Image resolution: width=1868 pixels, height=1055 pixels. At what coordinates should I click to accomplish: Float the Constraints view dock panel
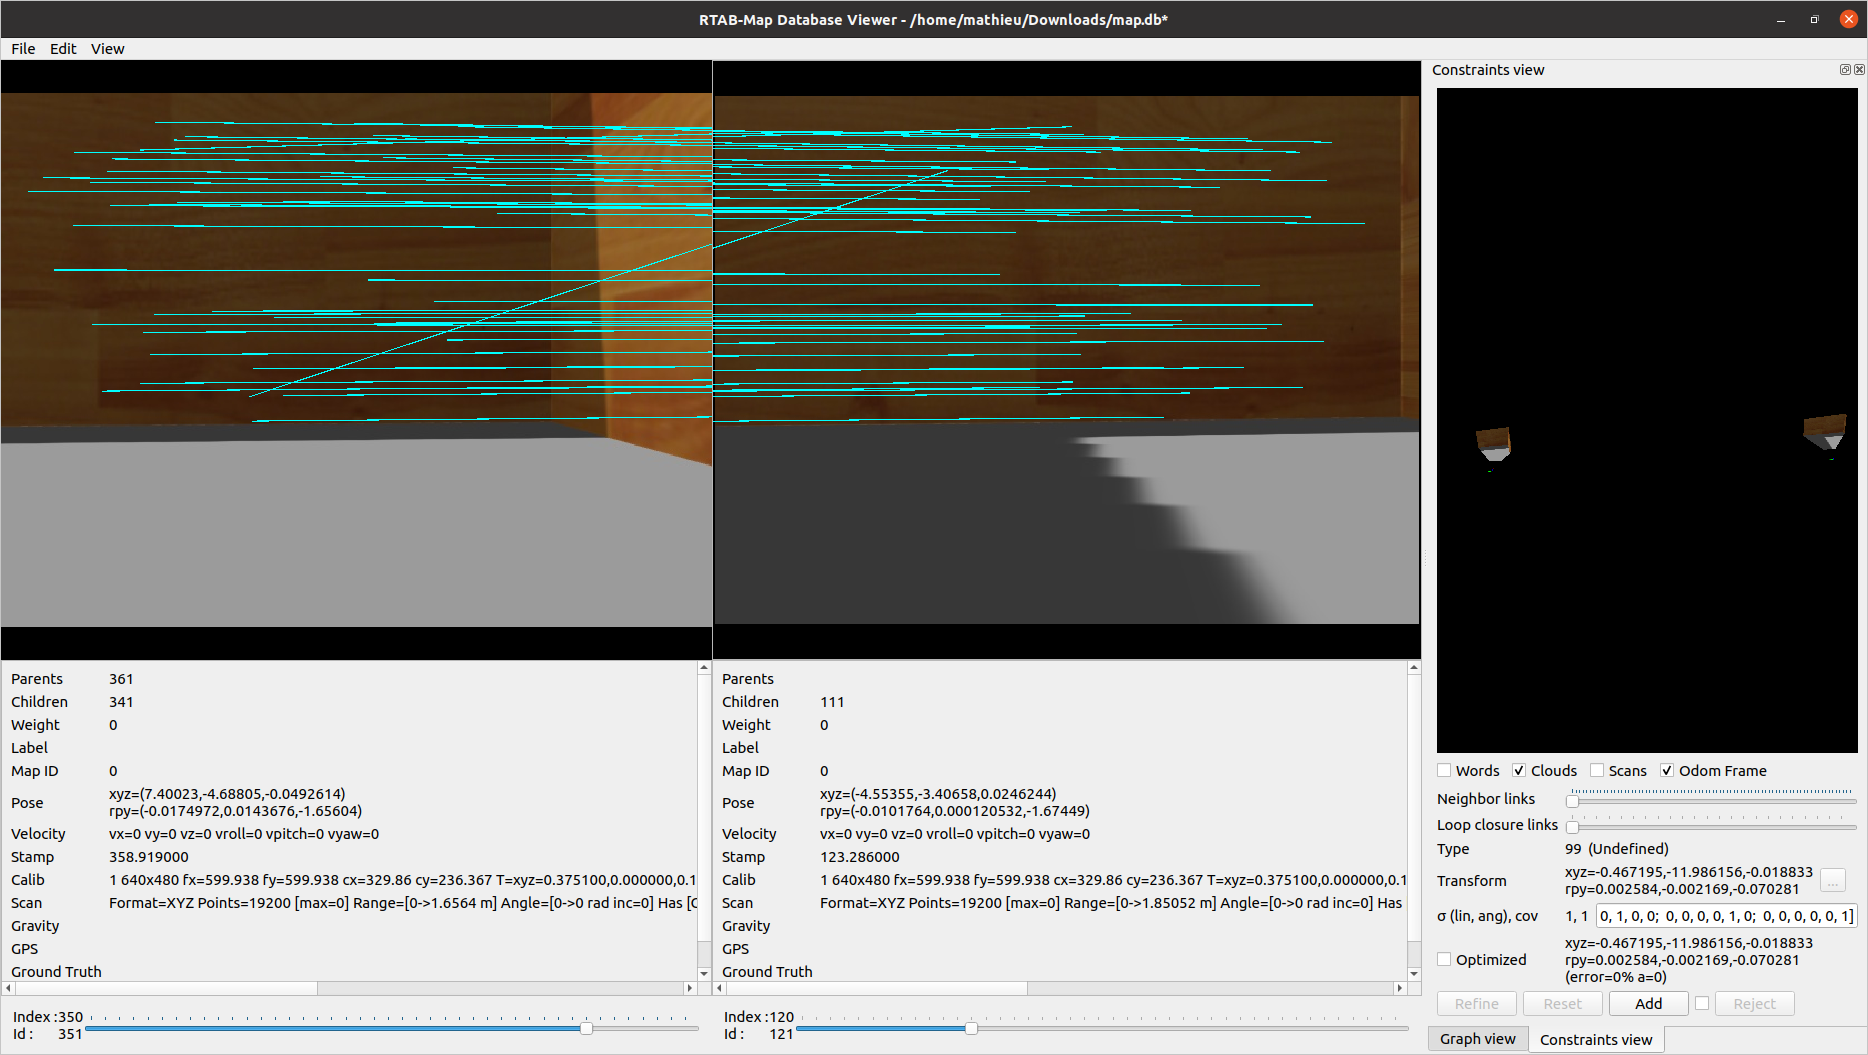pyautogui.click(x=1845, y=70)
